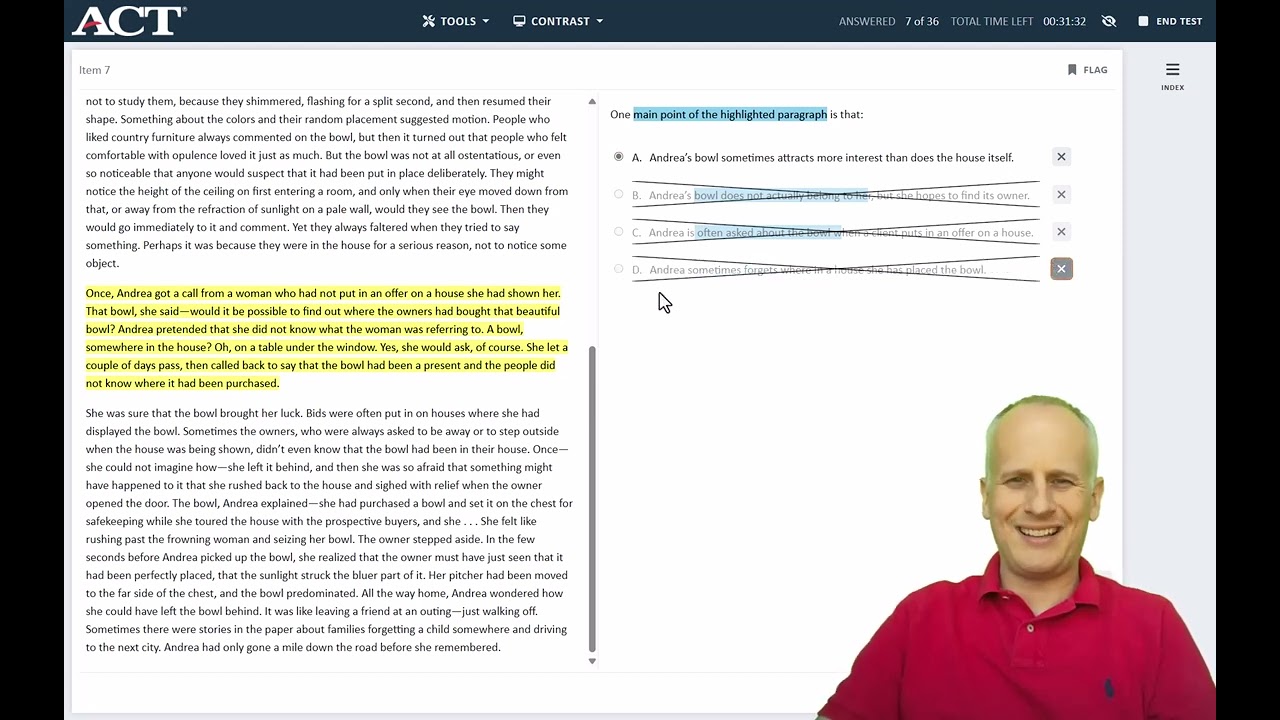The image size is (1280, 720).
Task: Toggle eliminate X for answer C
Action: 1061,232
